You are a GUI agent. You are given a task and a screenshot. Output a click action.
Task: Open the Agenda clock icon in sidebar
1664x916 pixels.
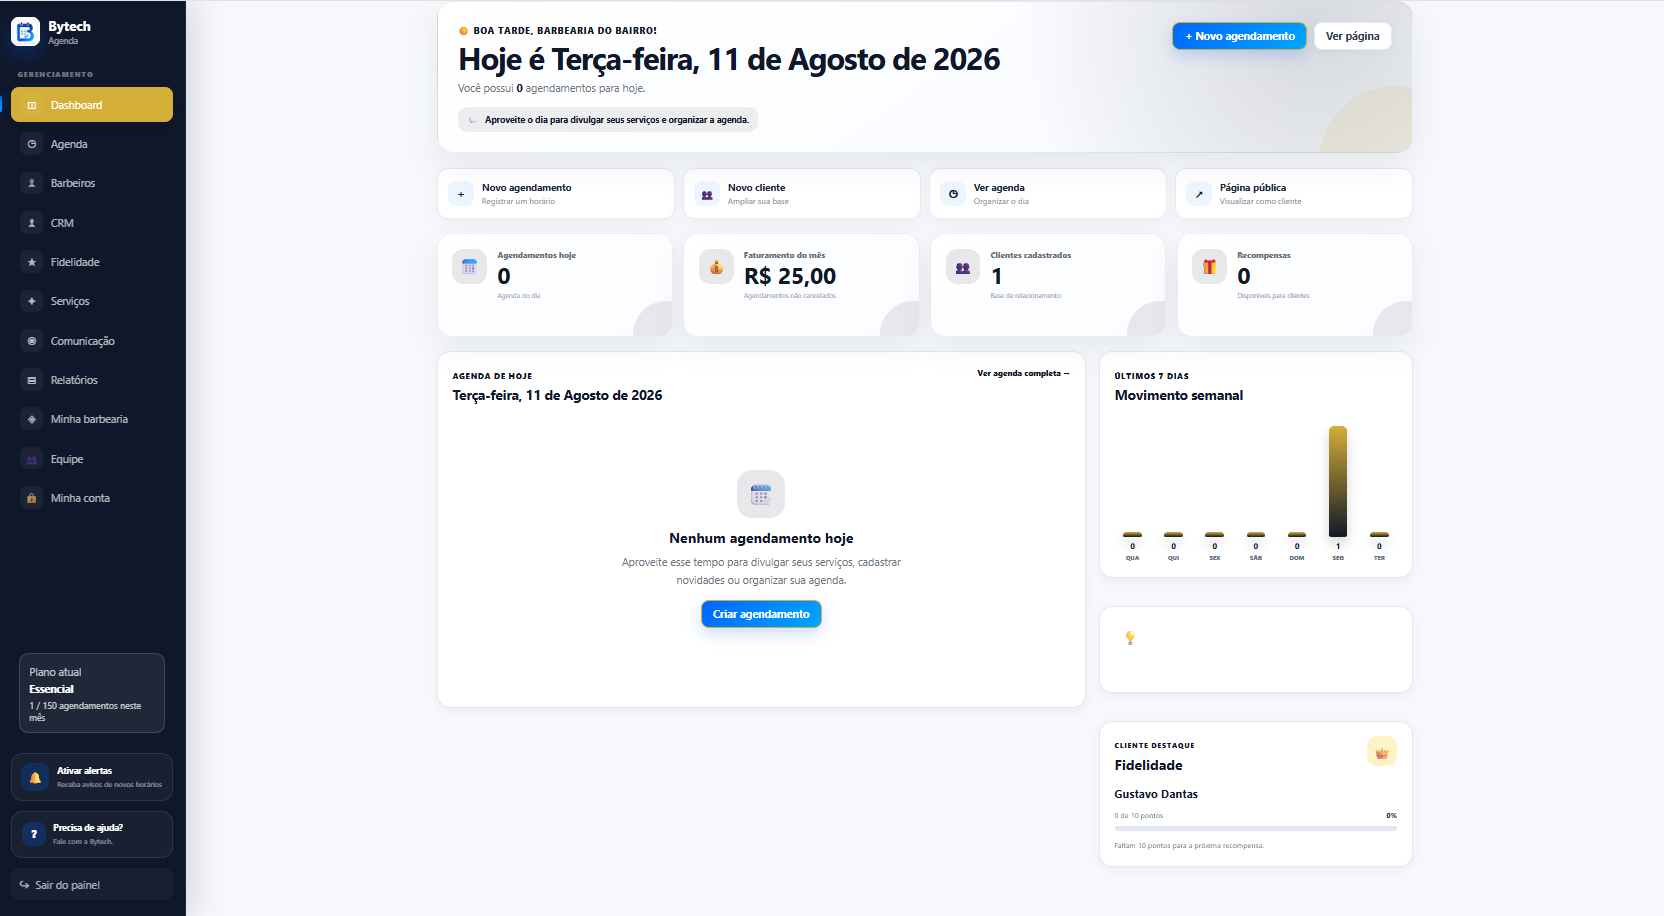(x=32, y=144)
